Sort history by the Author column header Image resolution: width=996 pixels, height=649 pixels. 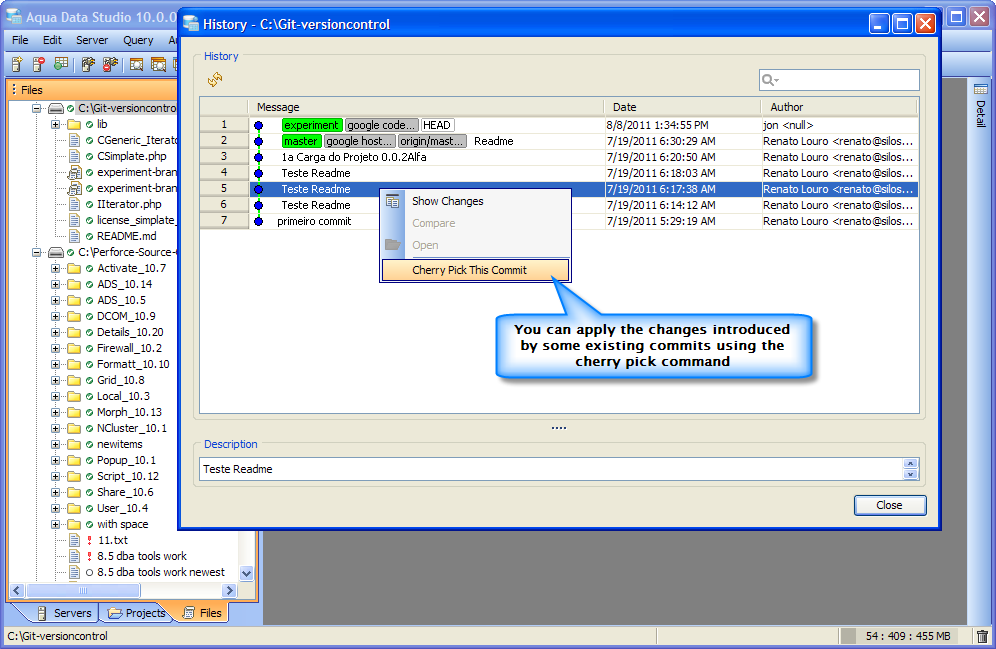(839, 107)
